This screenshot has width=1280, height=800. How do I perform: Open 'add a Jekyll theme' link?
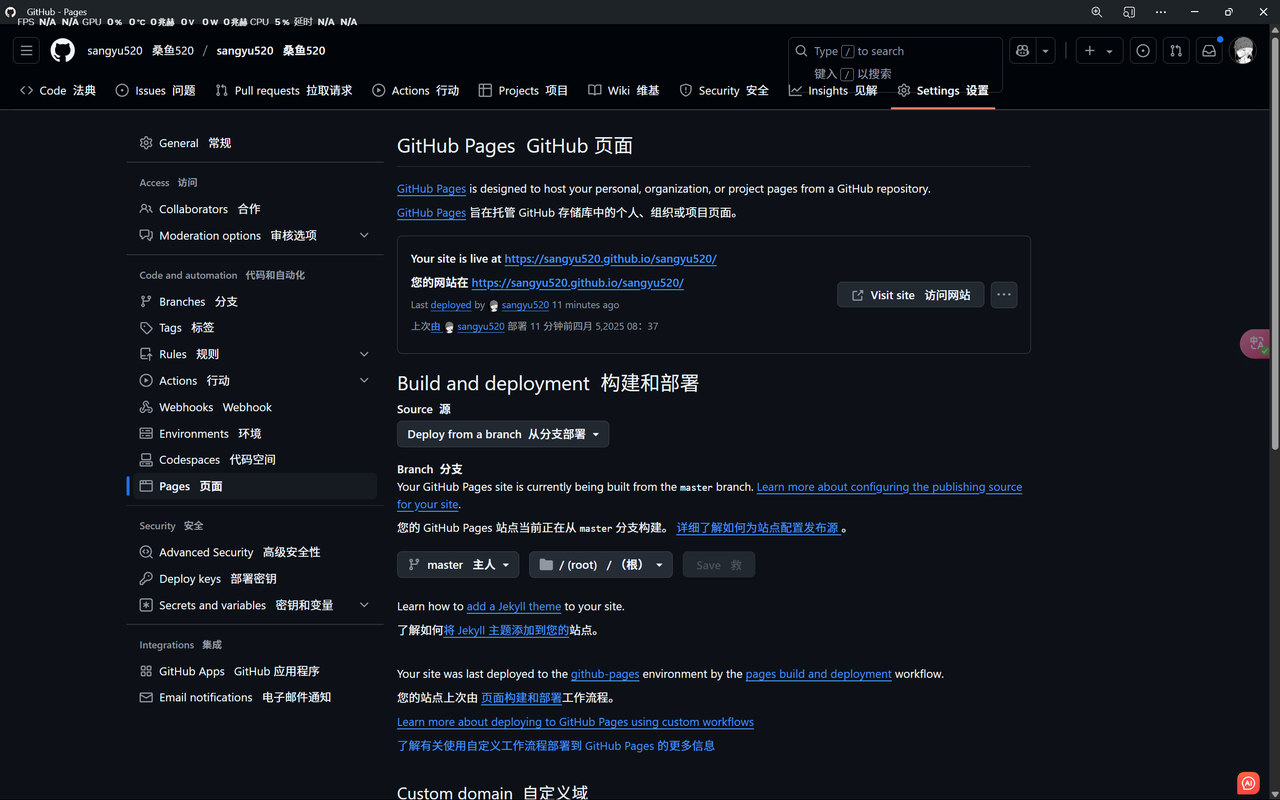pyautogui.click(x=514, y=606)
